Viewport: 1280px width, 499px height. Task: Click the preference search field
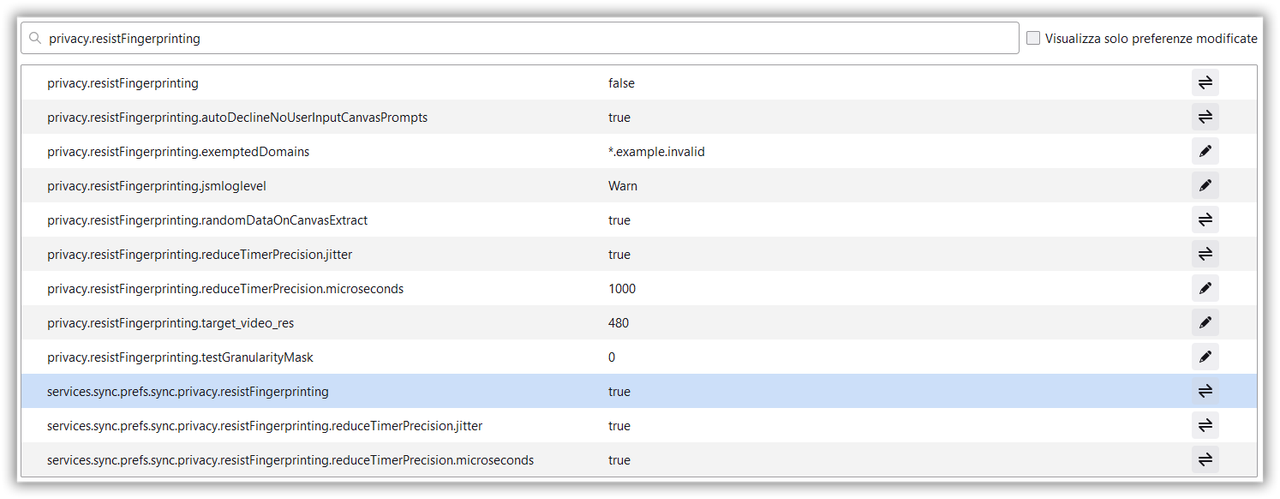[520, 38]
